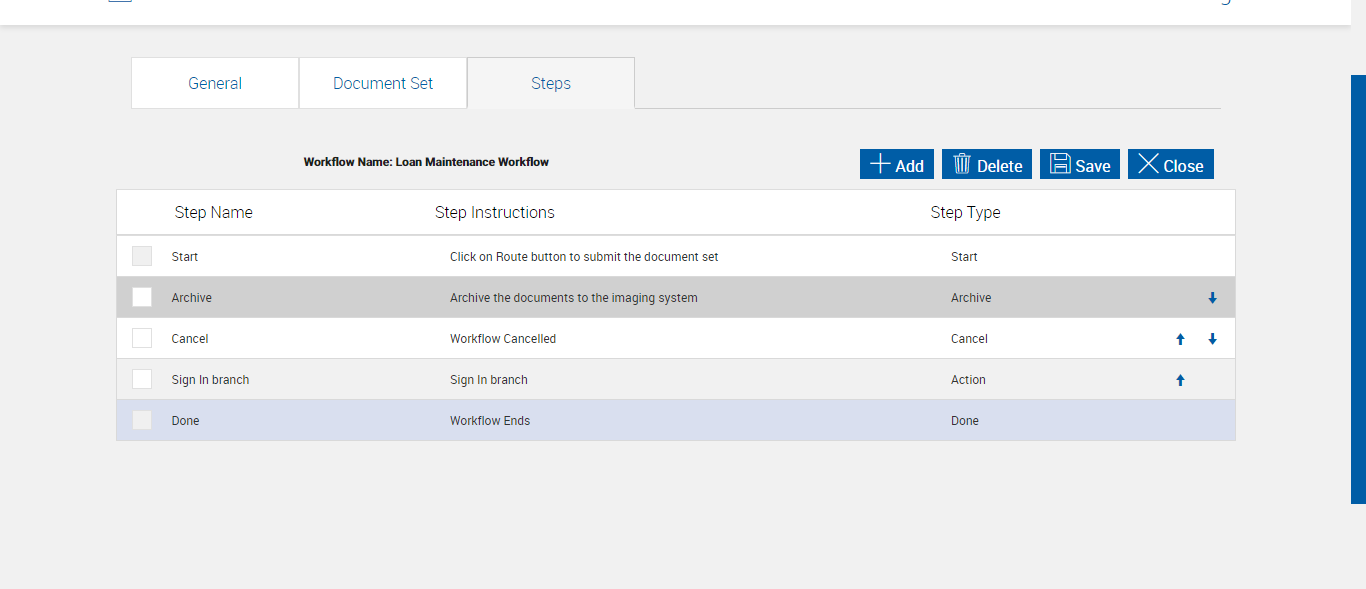Click the Step Name column header

(x=213, y=212)
